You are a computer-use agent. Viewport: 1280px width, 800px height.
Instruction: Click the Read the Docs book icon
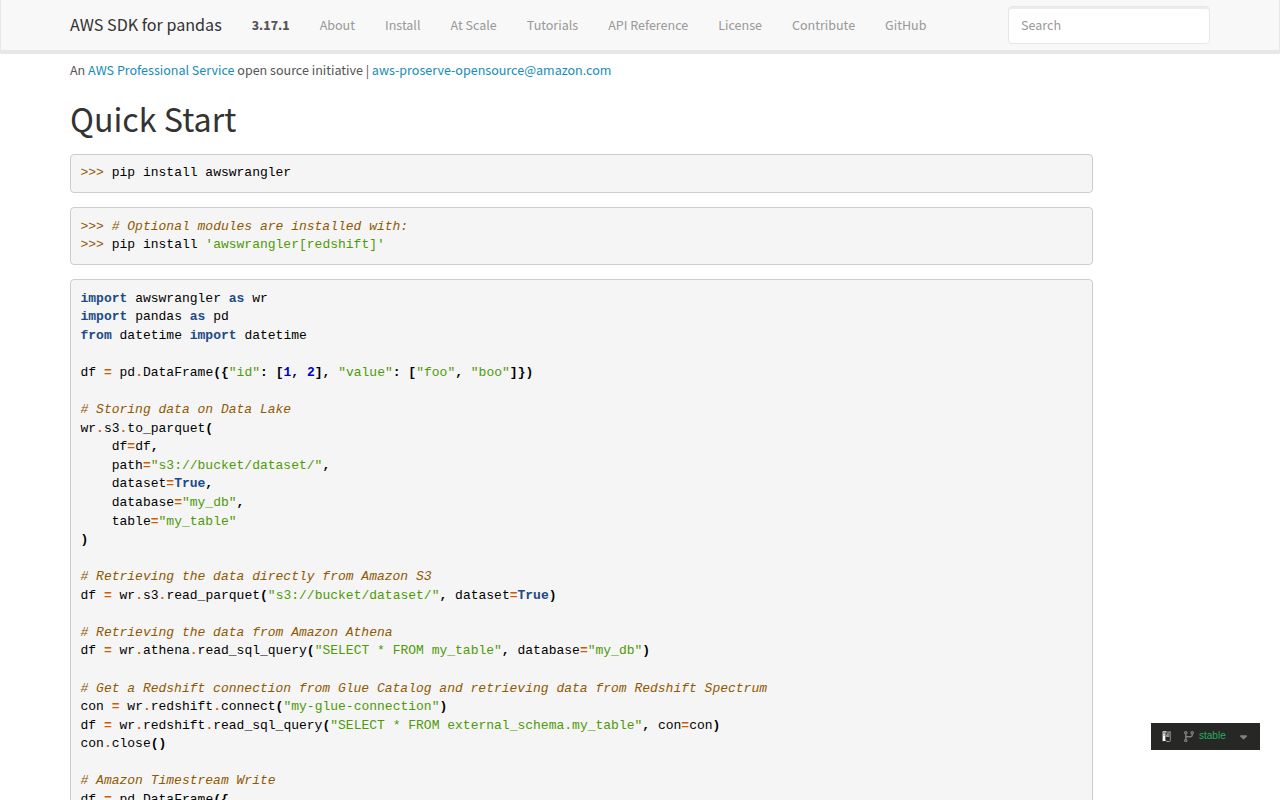click(1166, 736)
